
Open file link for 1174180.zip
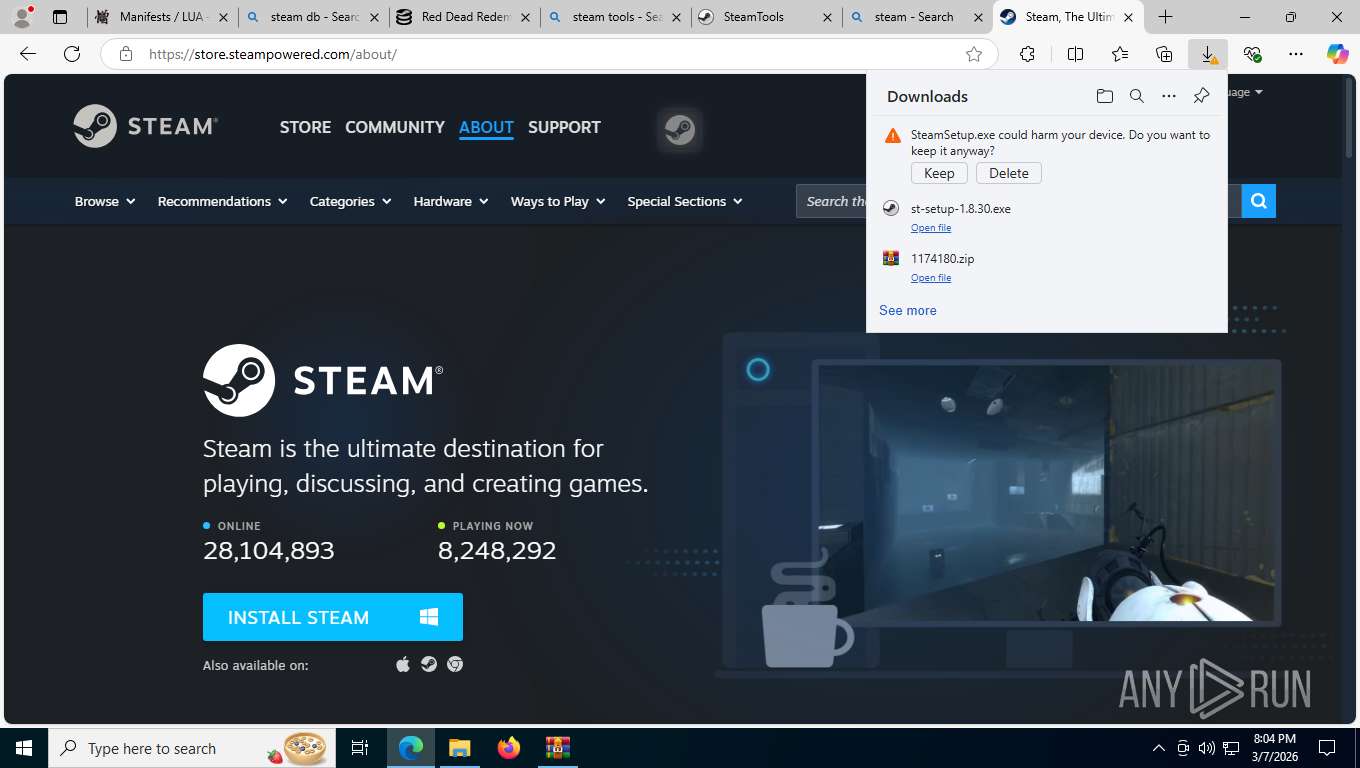click(931, 278)
